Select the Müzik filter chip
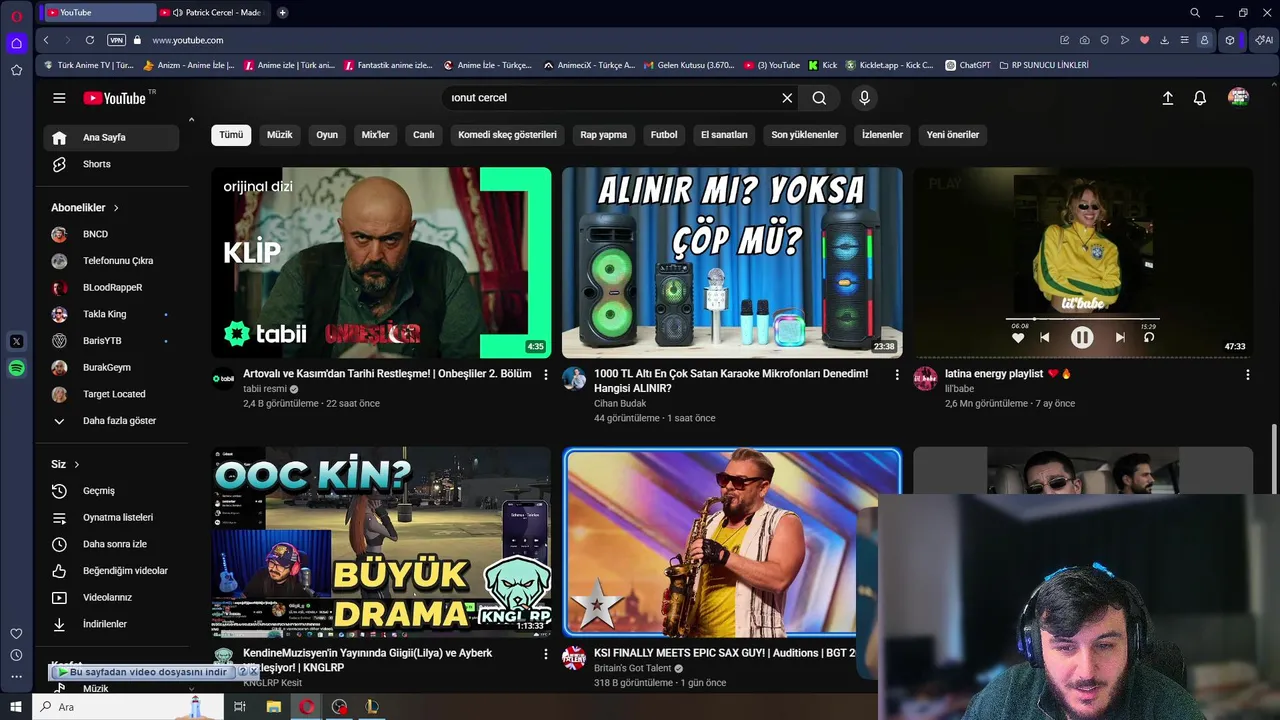Screen dimensions: 1280x720 pos(280,135)
